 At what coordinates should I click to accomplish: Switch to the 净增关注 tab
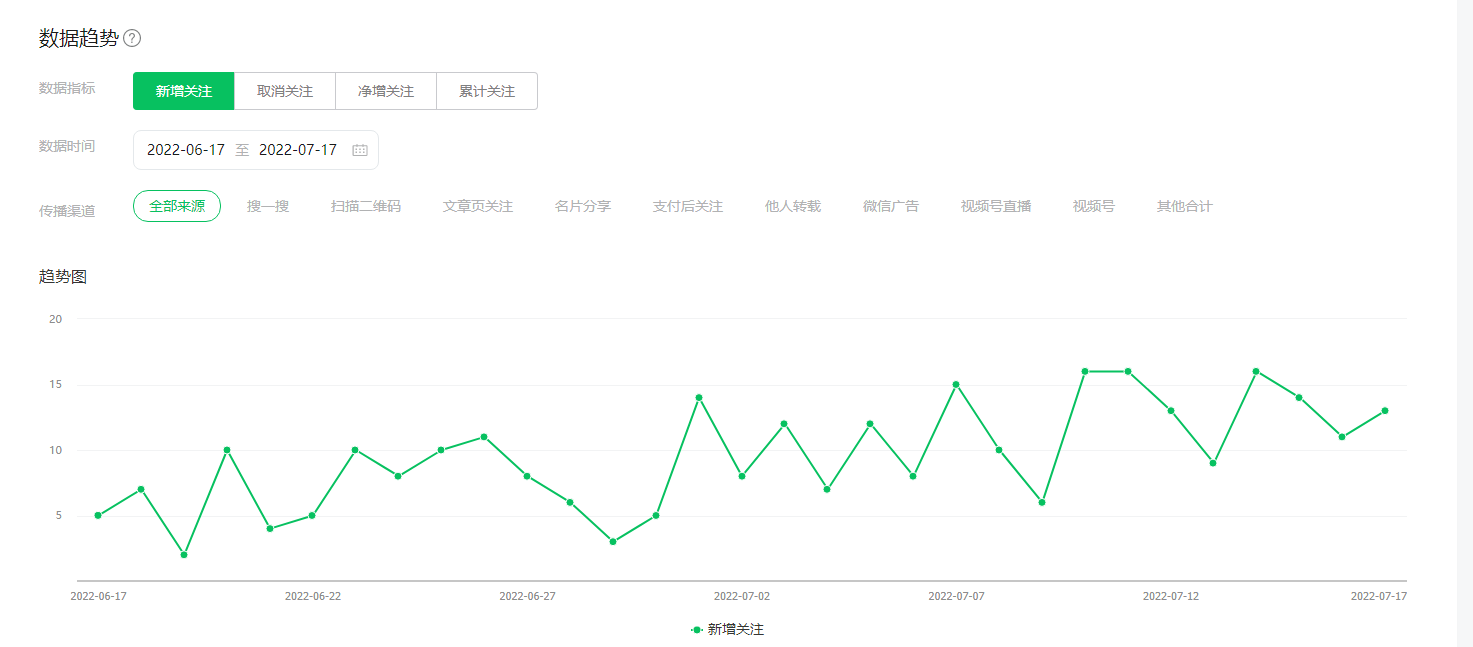point(386,91)
